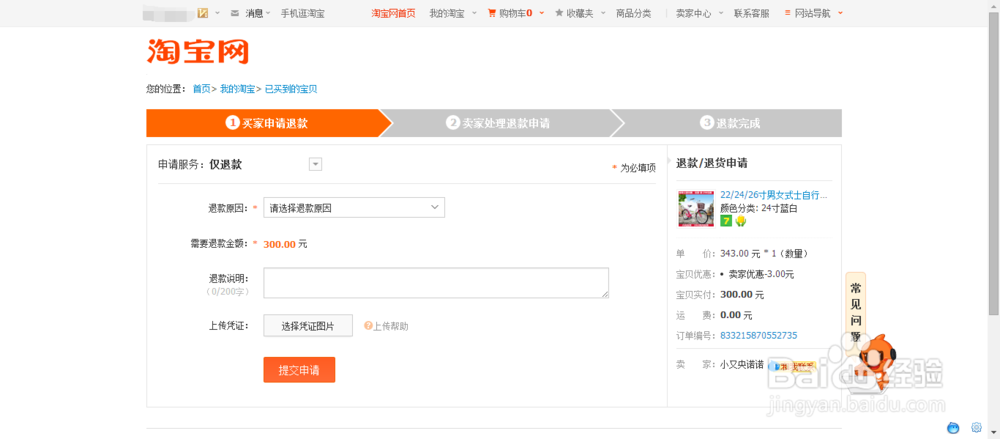
Task: Click the yellow tulip service badge
Action: 740,221
